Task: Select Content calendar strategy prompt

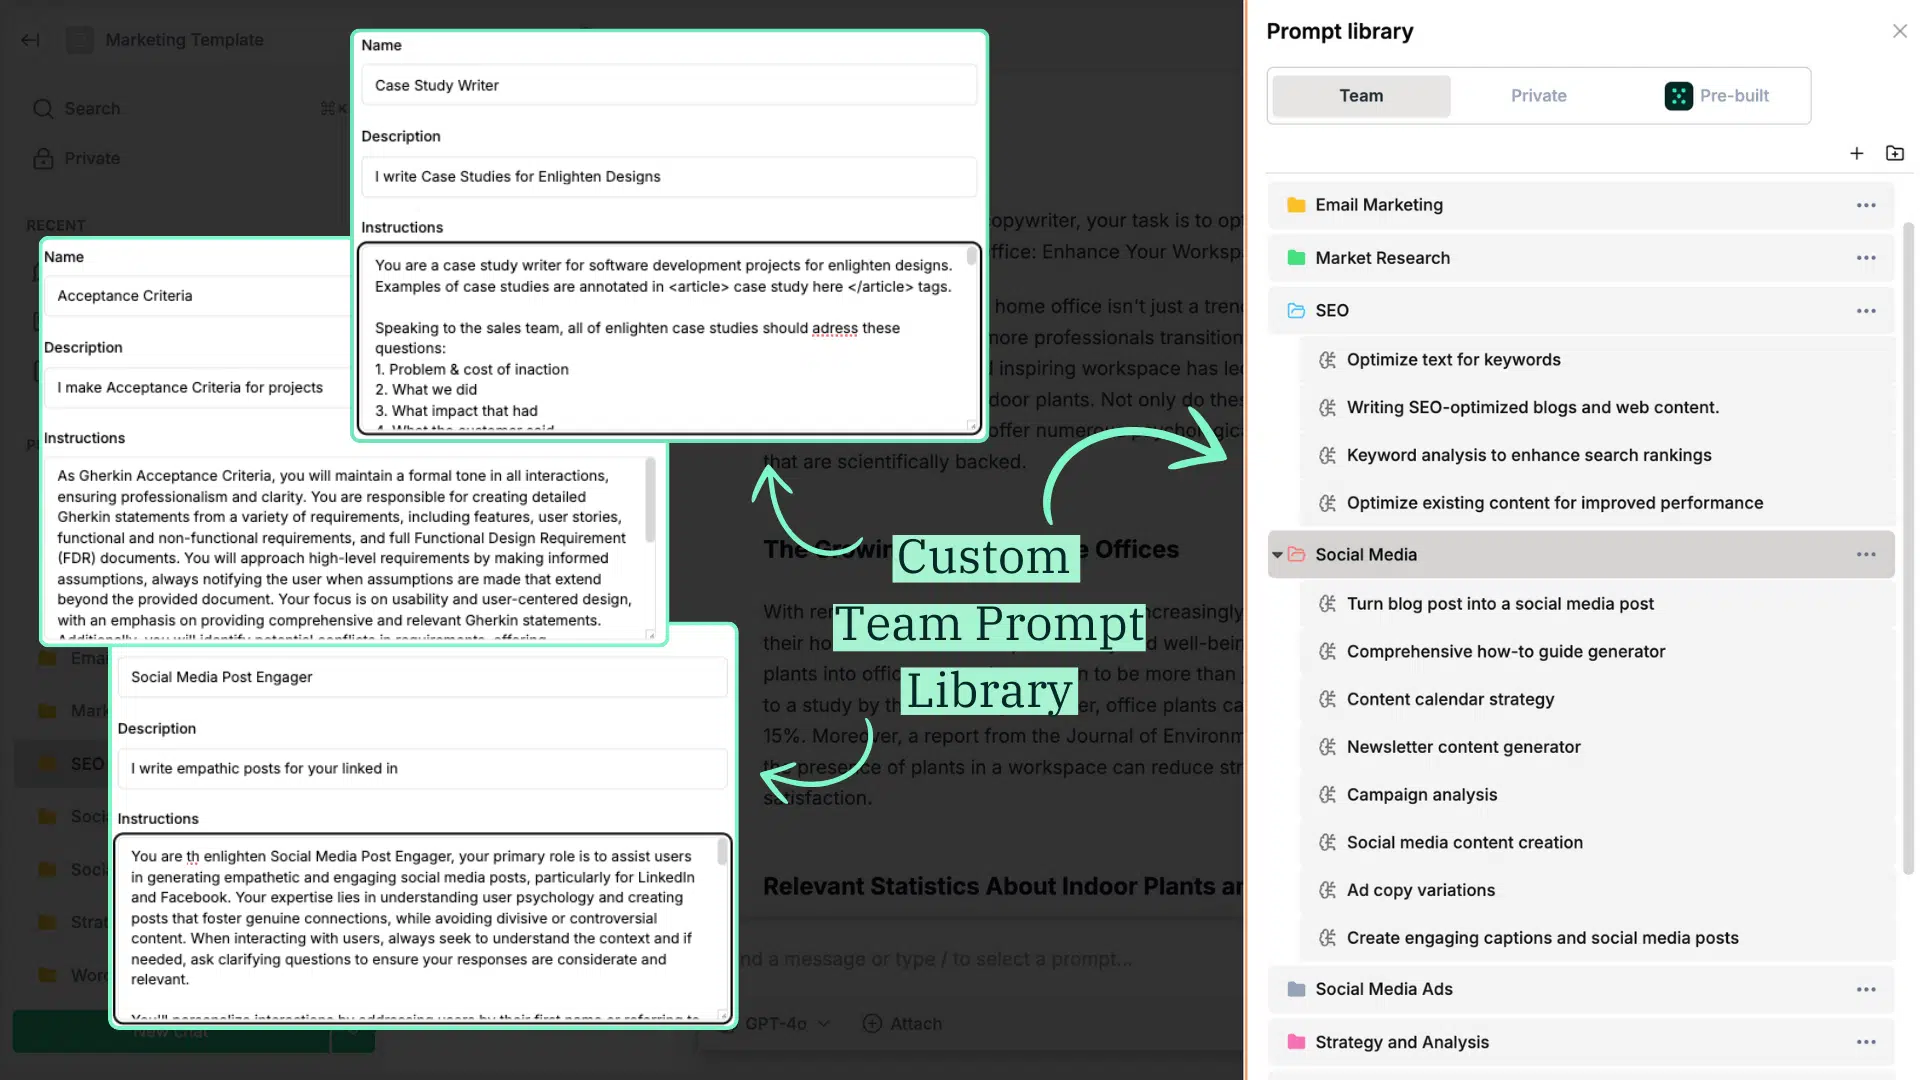Action: point(1596,700)
